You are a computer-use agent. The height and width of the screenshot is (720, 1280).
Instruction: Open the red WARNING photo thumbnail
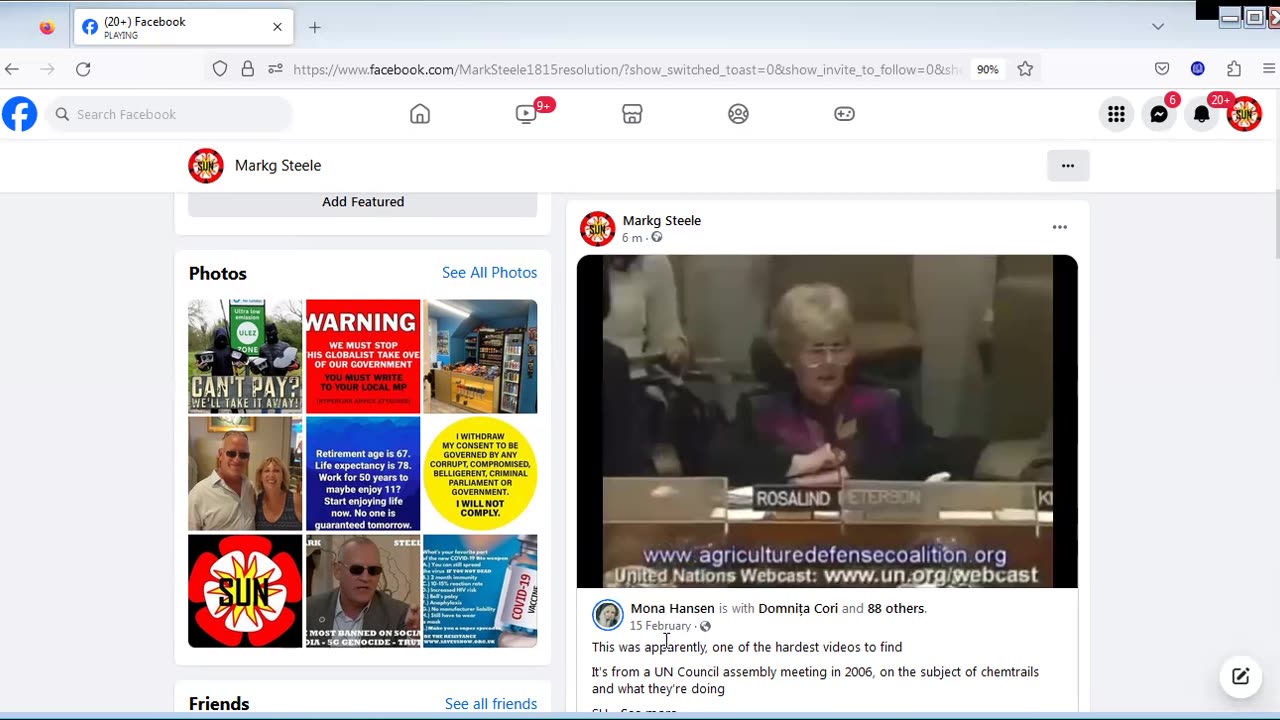[x=363, y=356]
